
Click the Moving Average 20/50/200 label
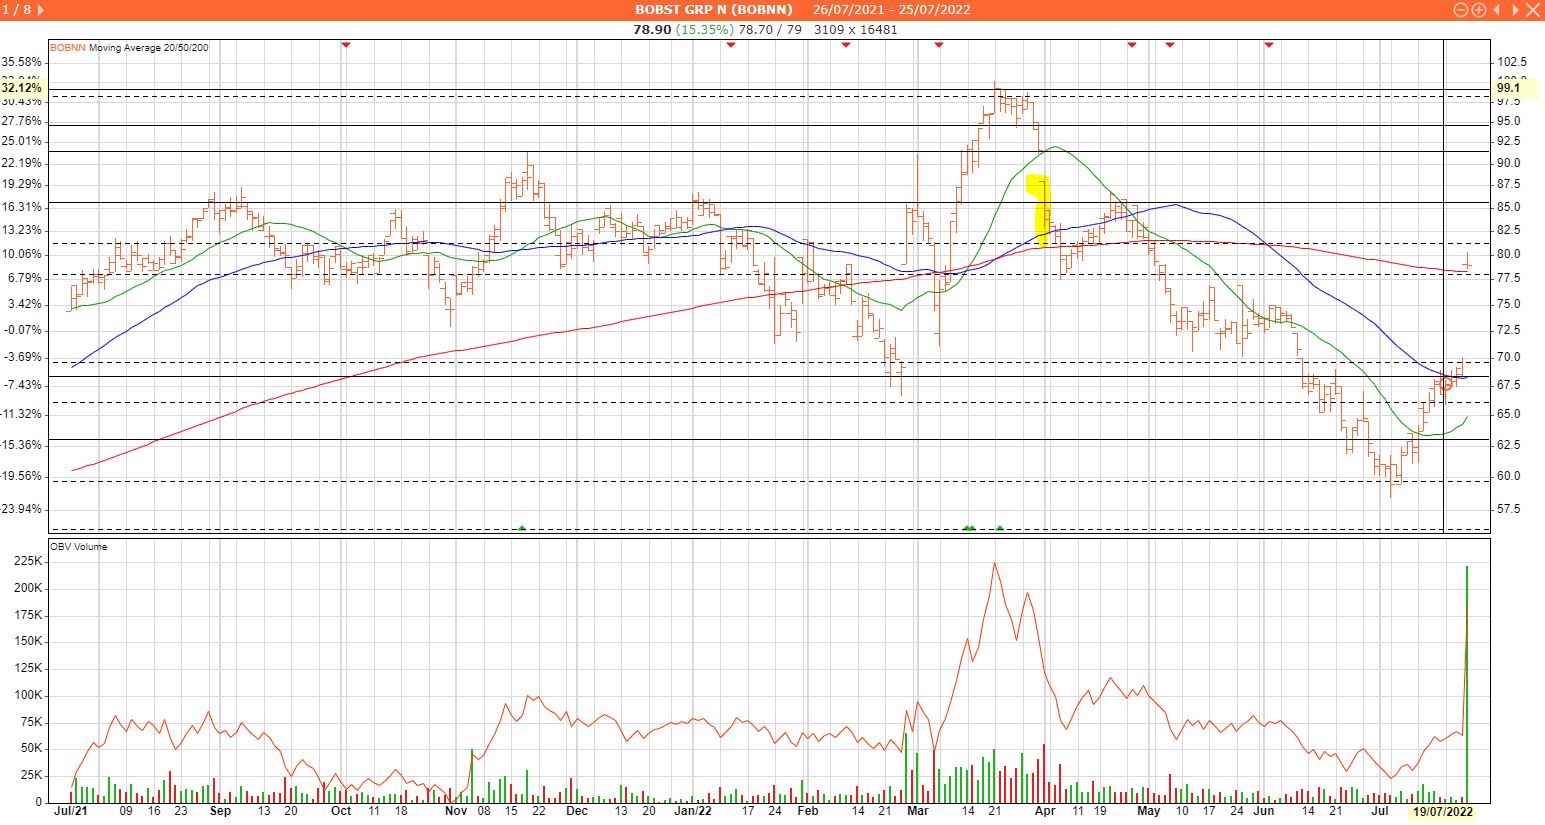click(x=148, y=47)
